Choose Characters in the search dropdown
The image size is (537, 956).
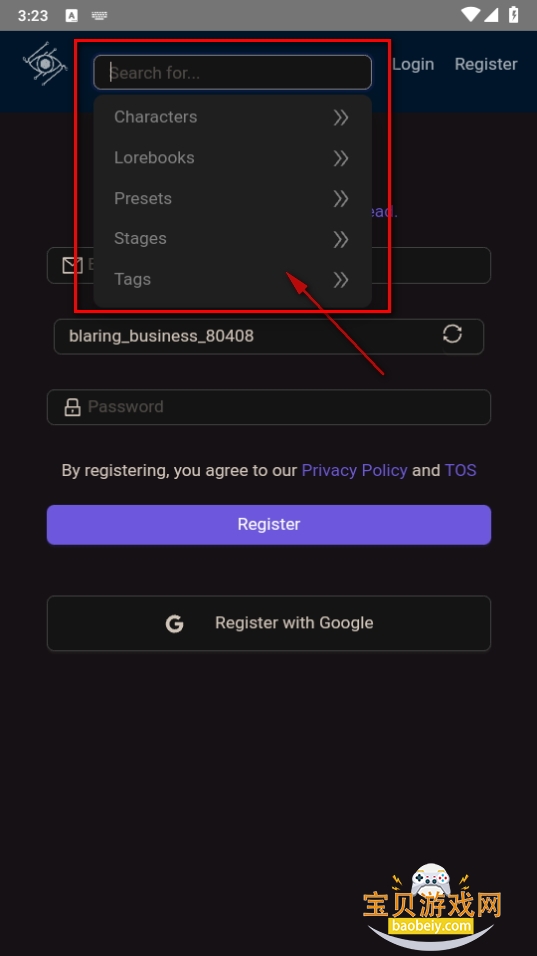pyautogui.click(x=232, y=117)
